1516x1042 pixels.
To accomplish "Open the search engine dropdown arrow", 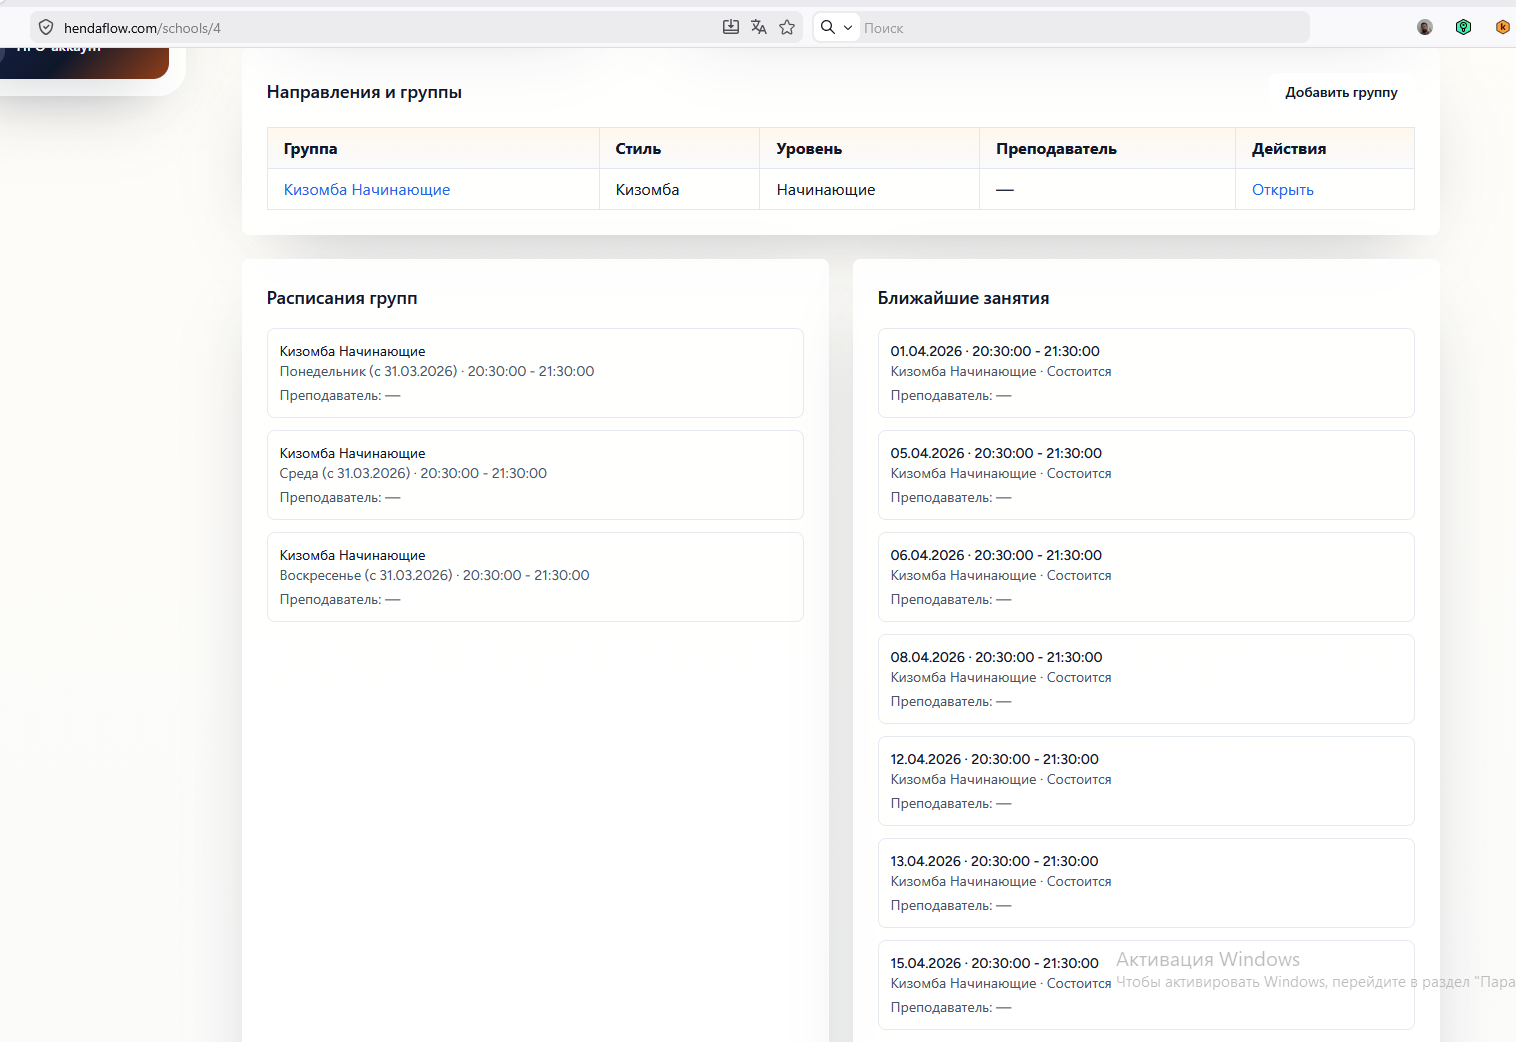I will pyautogui.click(x=848, y=28).
